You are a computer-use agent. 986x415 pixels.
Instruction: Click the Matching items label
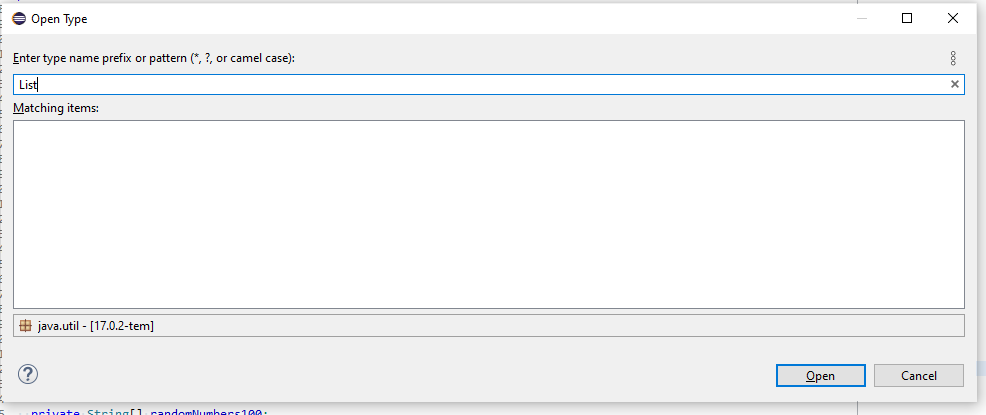point(57,108)
